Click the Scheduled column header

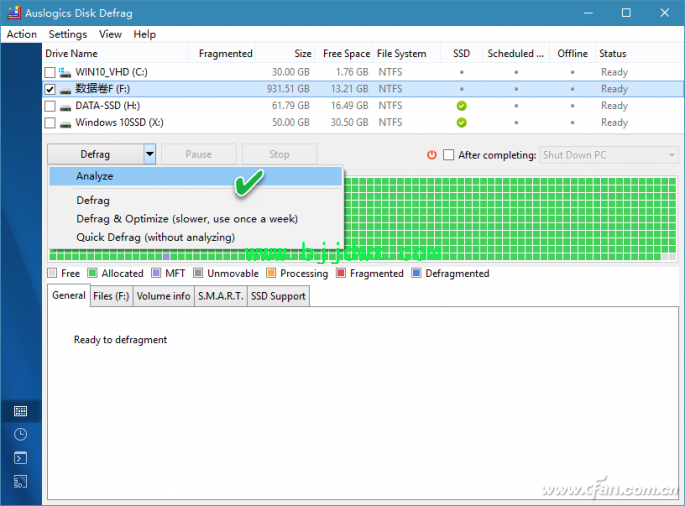[x=516, y=53]
